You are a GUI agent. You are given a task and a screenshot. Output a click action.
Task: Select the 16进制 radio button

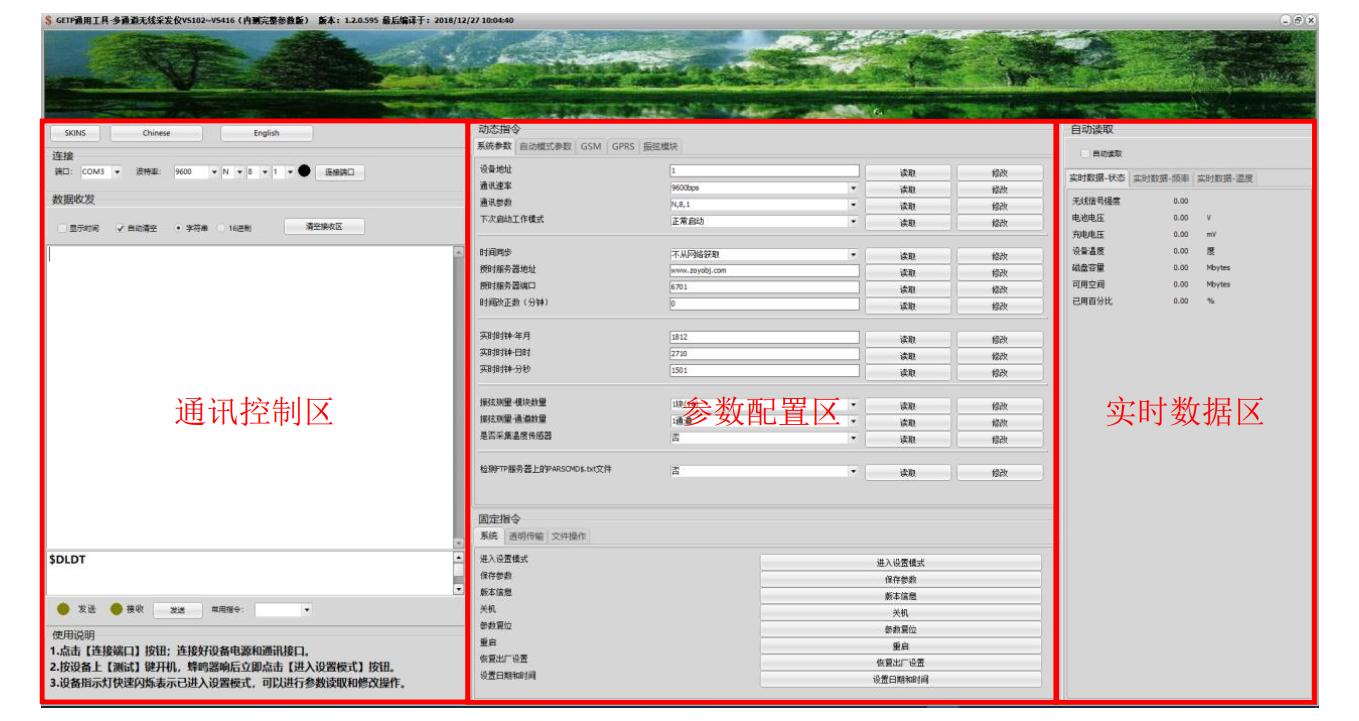point(219,226)
